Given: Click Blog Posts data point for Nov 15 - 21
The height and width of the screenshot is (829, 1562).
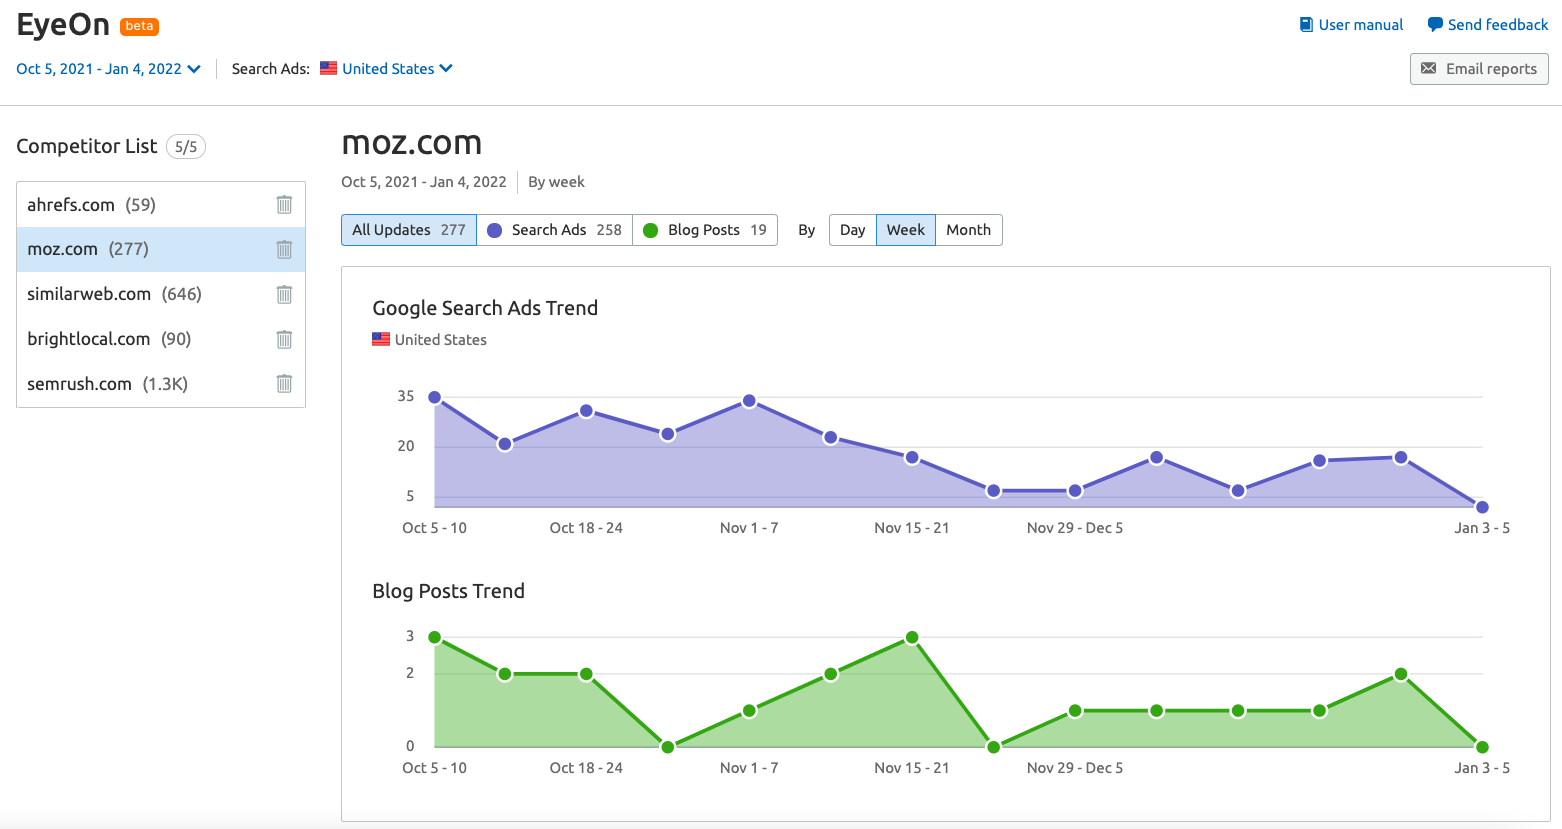Looking at the screenshot, I should (x=912, y=637).
